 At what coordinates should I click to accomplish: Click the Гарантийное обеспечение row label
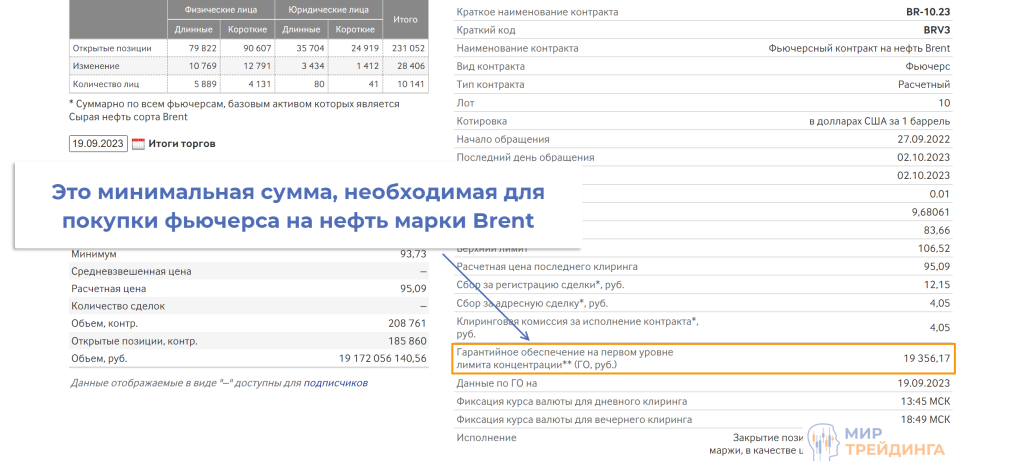(x=564, y=358)
